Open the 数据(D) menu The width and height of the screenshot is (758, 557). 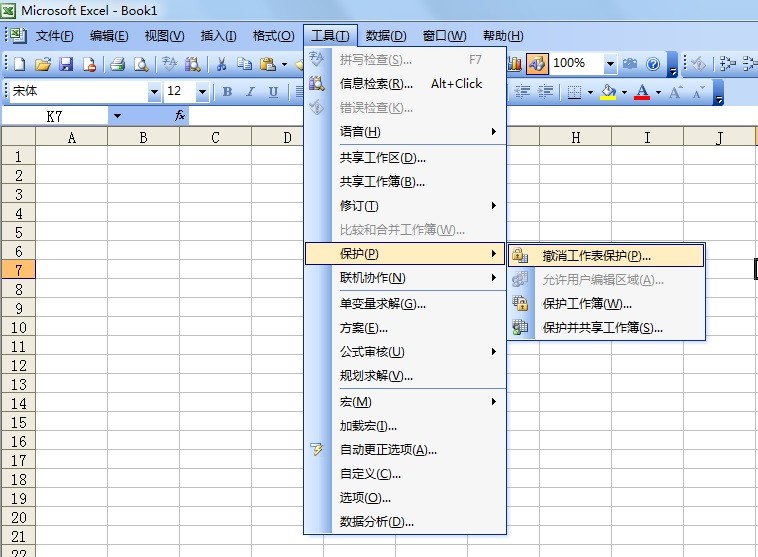click(386, 36)
